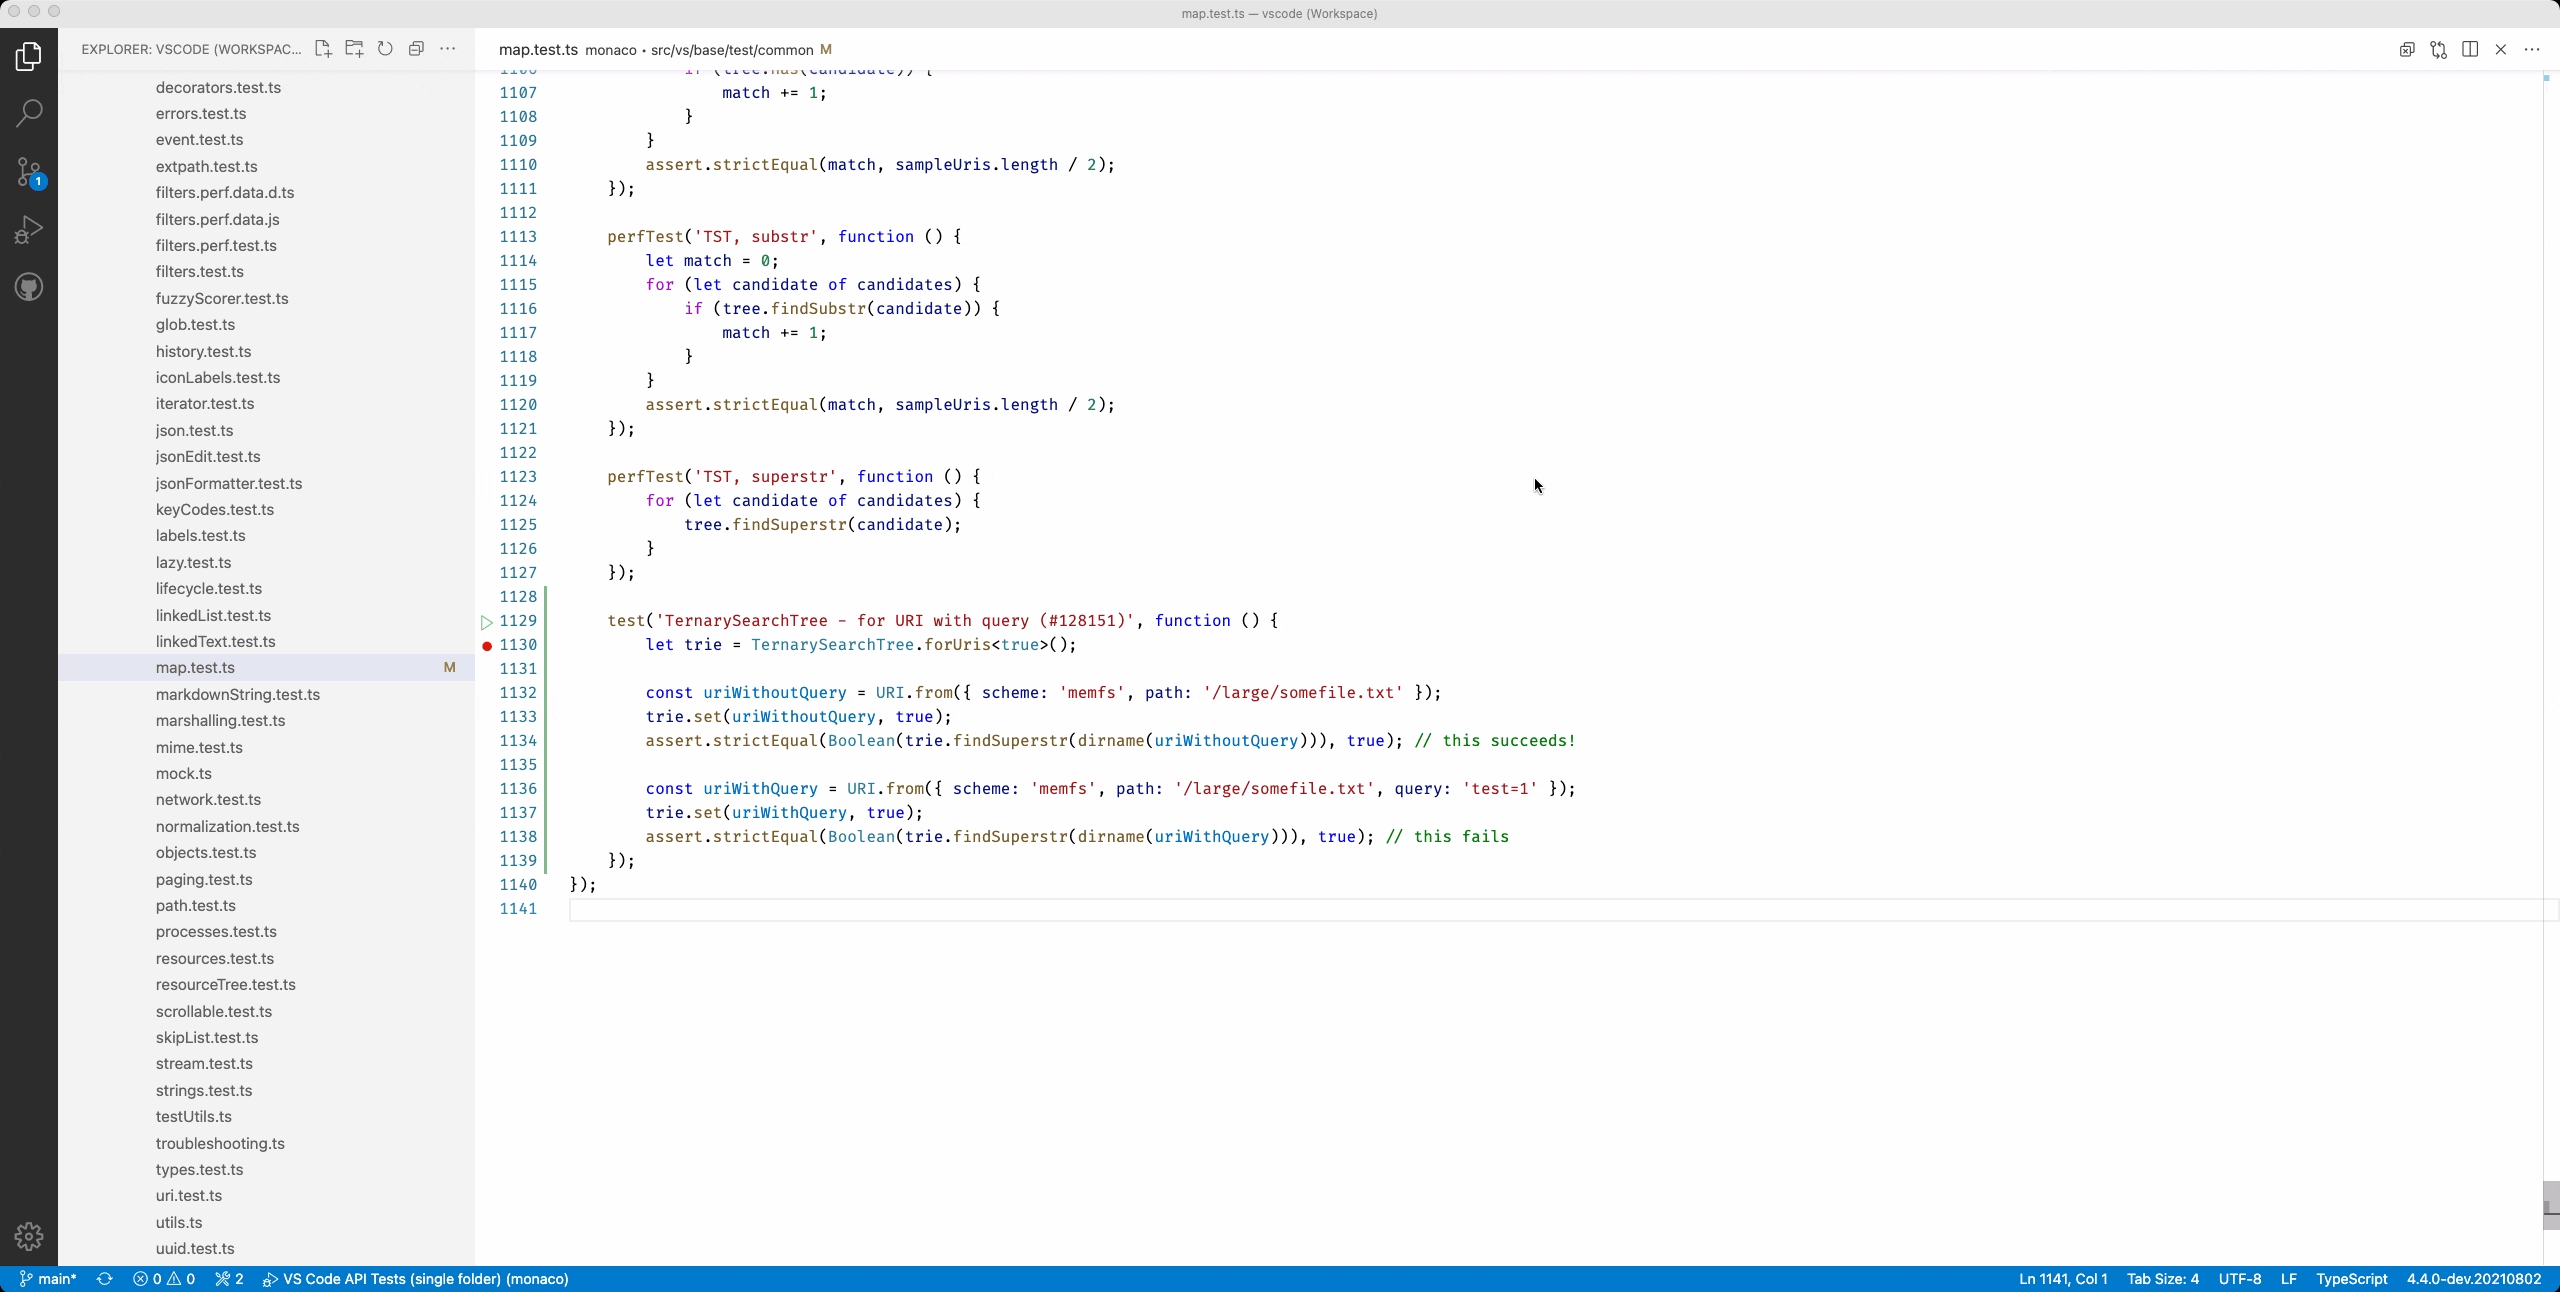Toggle the breakpoint on line 1130
This screenshot has height=1292, width=2560.
[487, 646]
